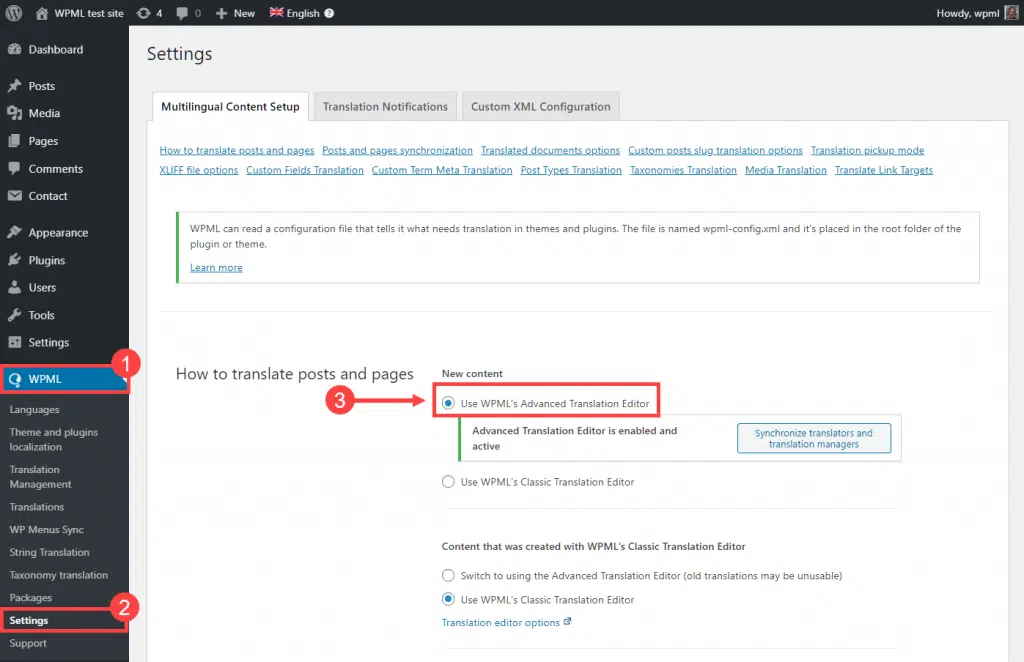Open Packages submenu item
The width and height of the screenshot is (1024, 662).
click(31, 598)
